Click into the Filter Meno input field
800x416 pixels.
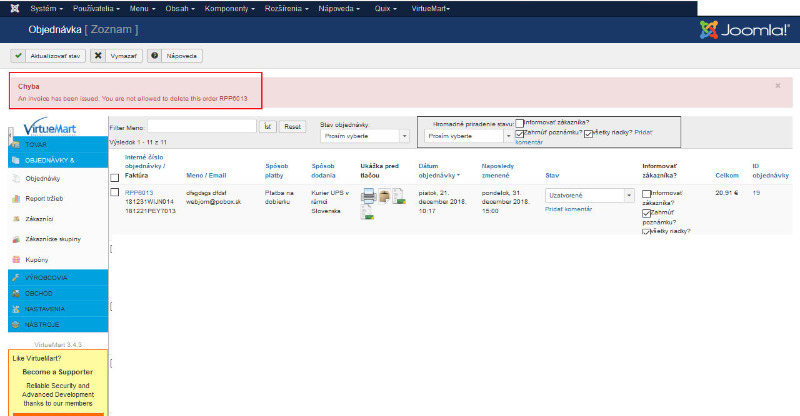click(x=202, y=126)
